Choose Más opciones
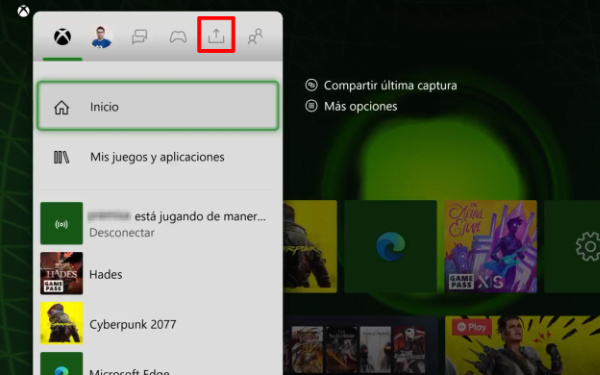This screenshot has height=375, width=600. tap(360, 106)
